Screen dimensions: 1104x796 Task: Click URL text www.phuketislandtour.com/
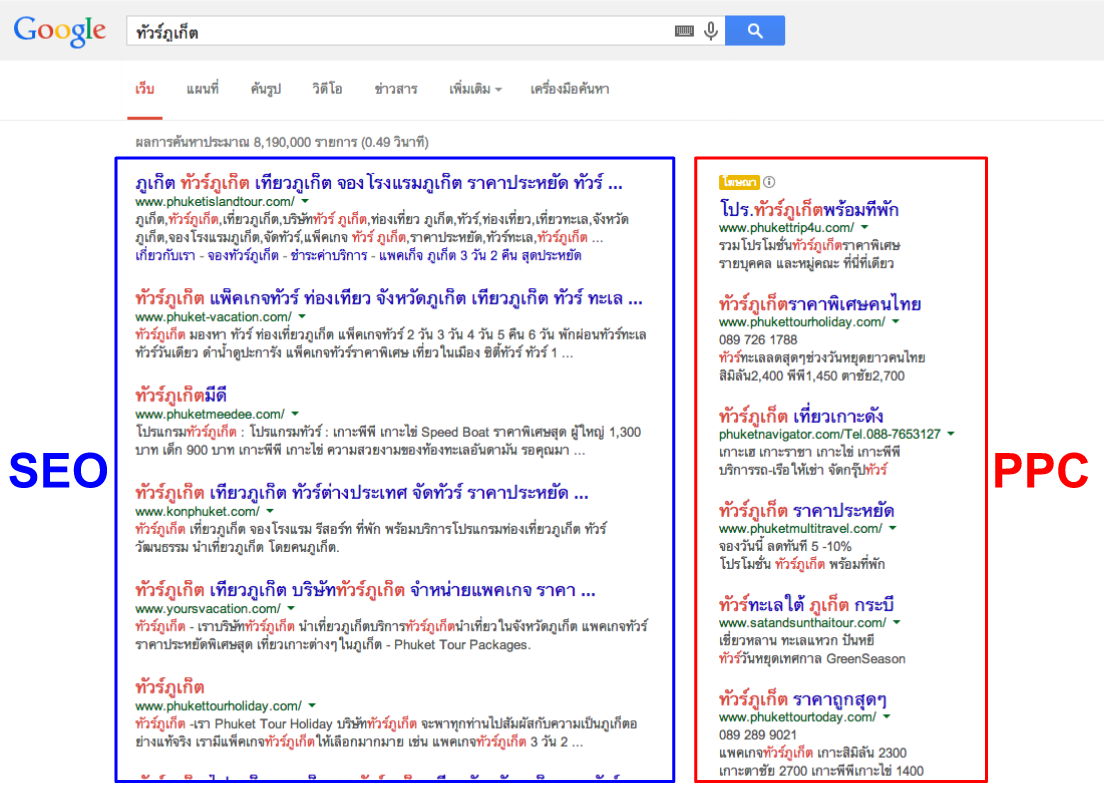pyautogui.click(x=215, y=202)
